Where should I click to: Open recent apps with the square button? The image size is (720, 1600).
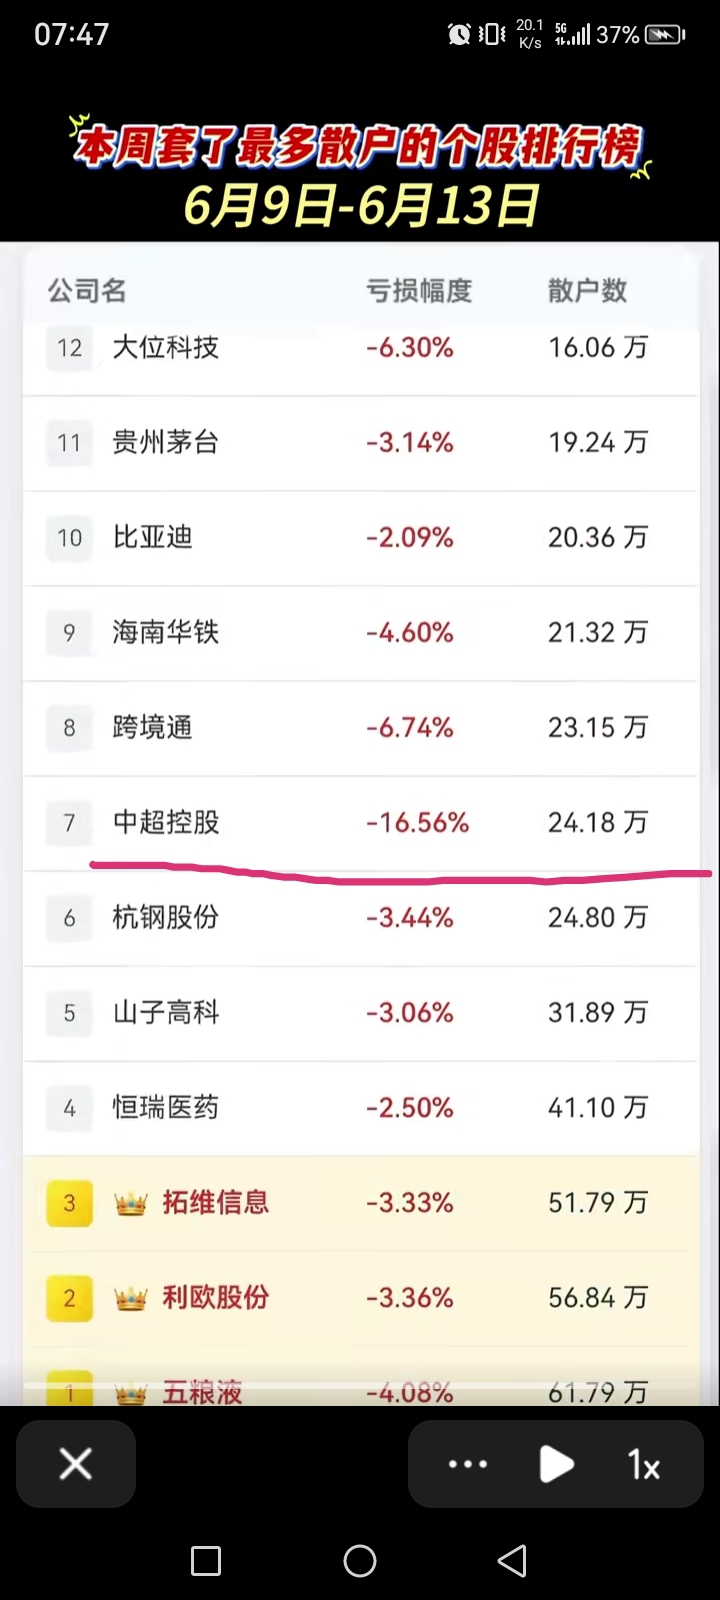click(x=206, y=1561)
